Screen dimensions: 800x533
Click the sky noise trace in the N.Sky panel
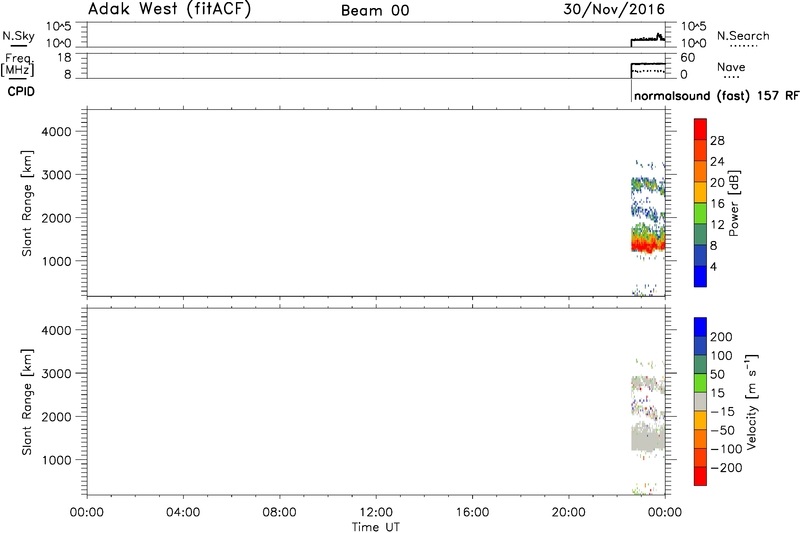(x=648, y=38)
